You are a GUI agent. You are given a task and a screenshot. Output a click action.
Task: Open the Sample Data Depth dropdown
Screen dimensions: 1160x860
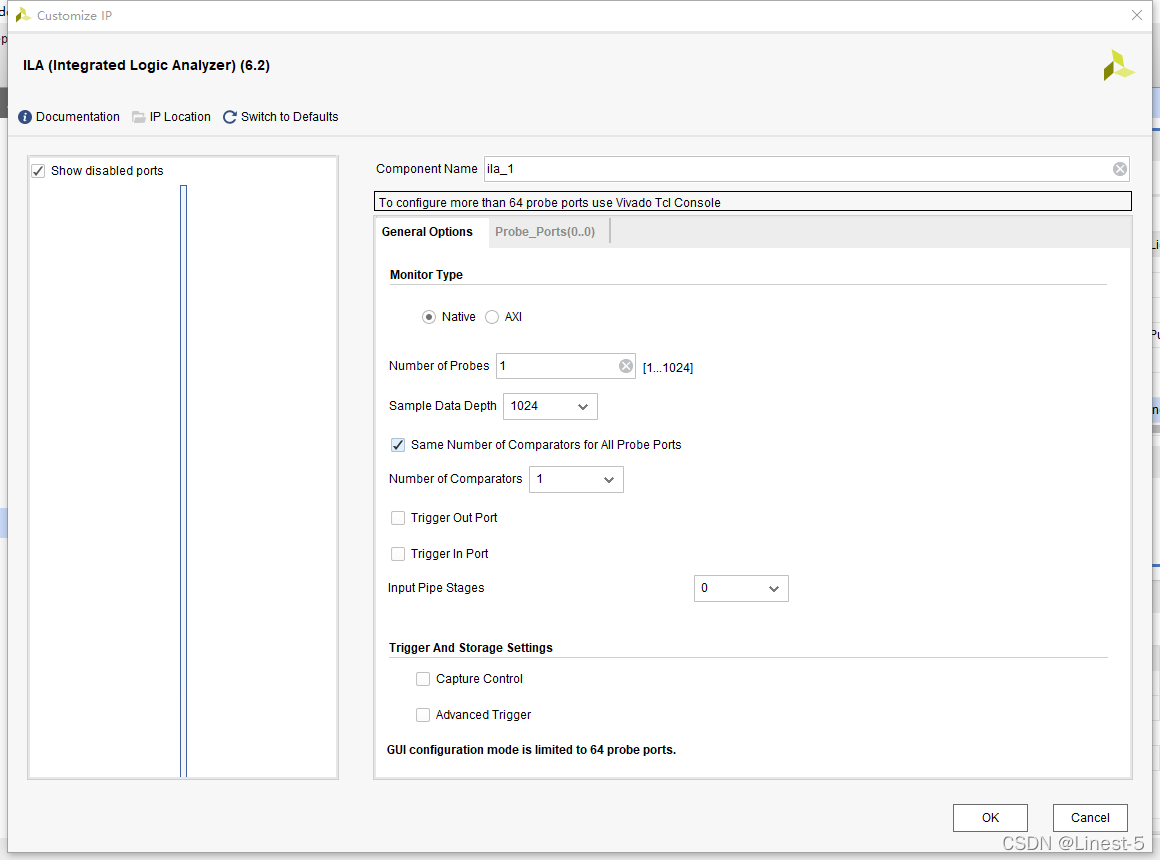click(x=550, y=406)
